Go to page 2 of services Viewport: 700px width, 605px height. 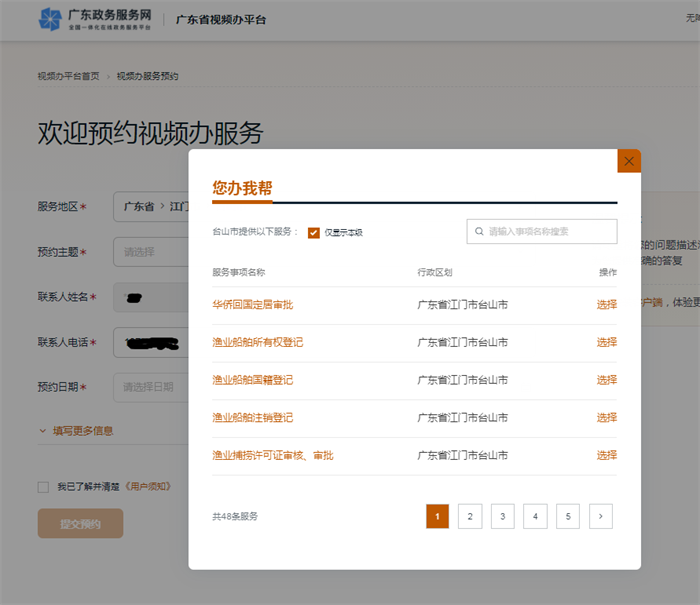click(x=470, y=516)
